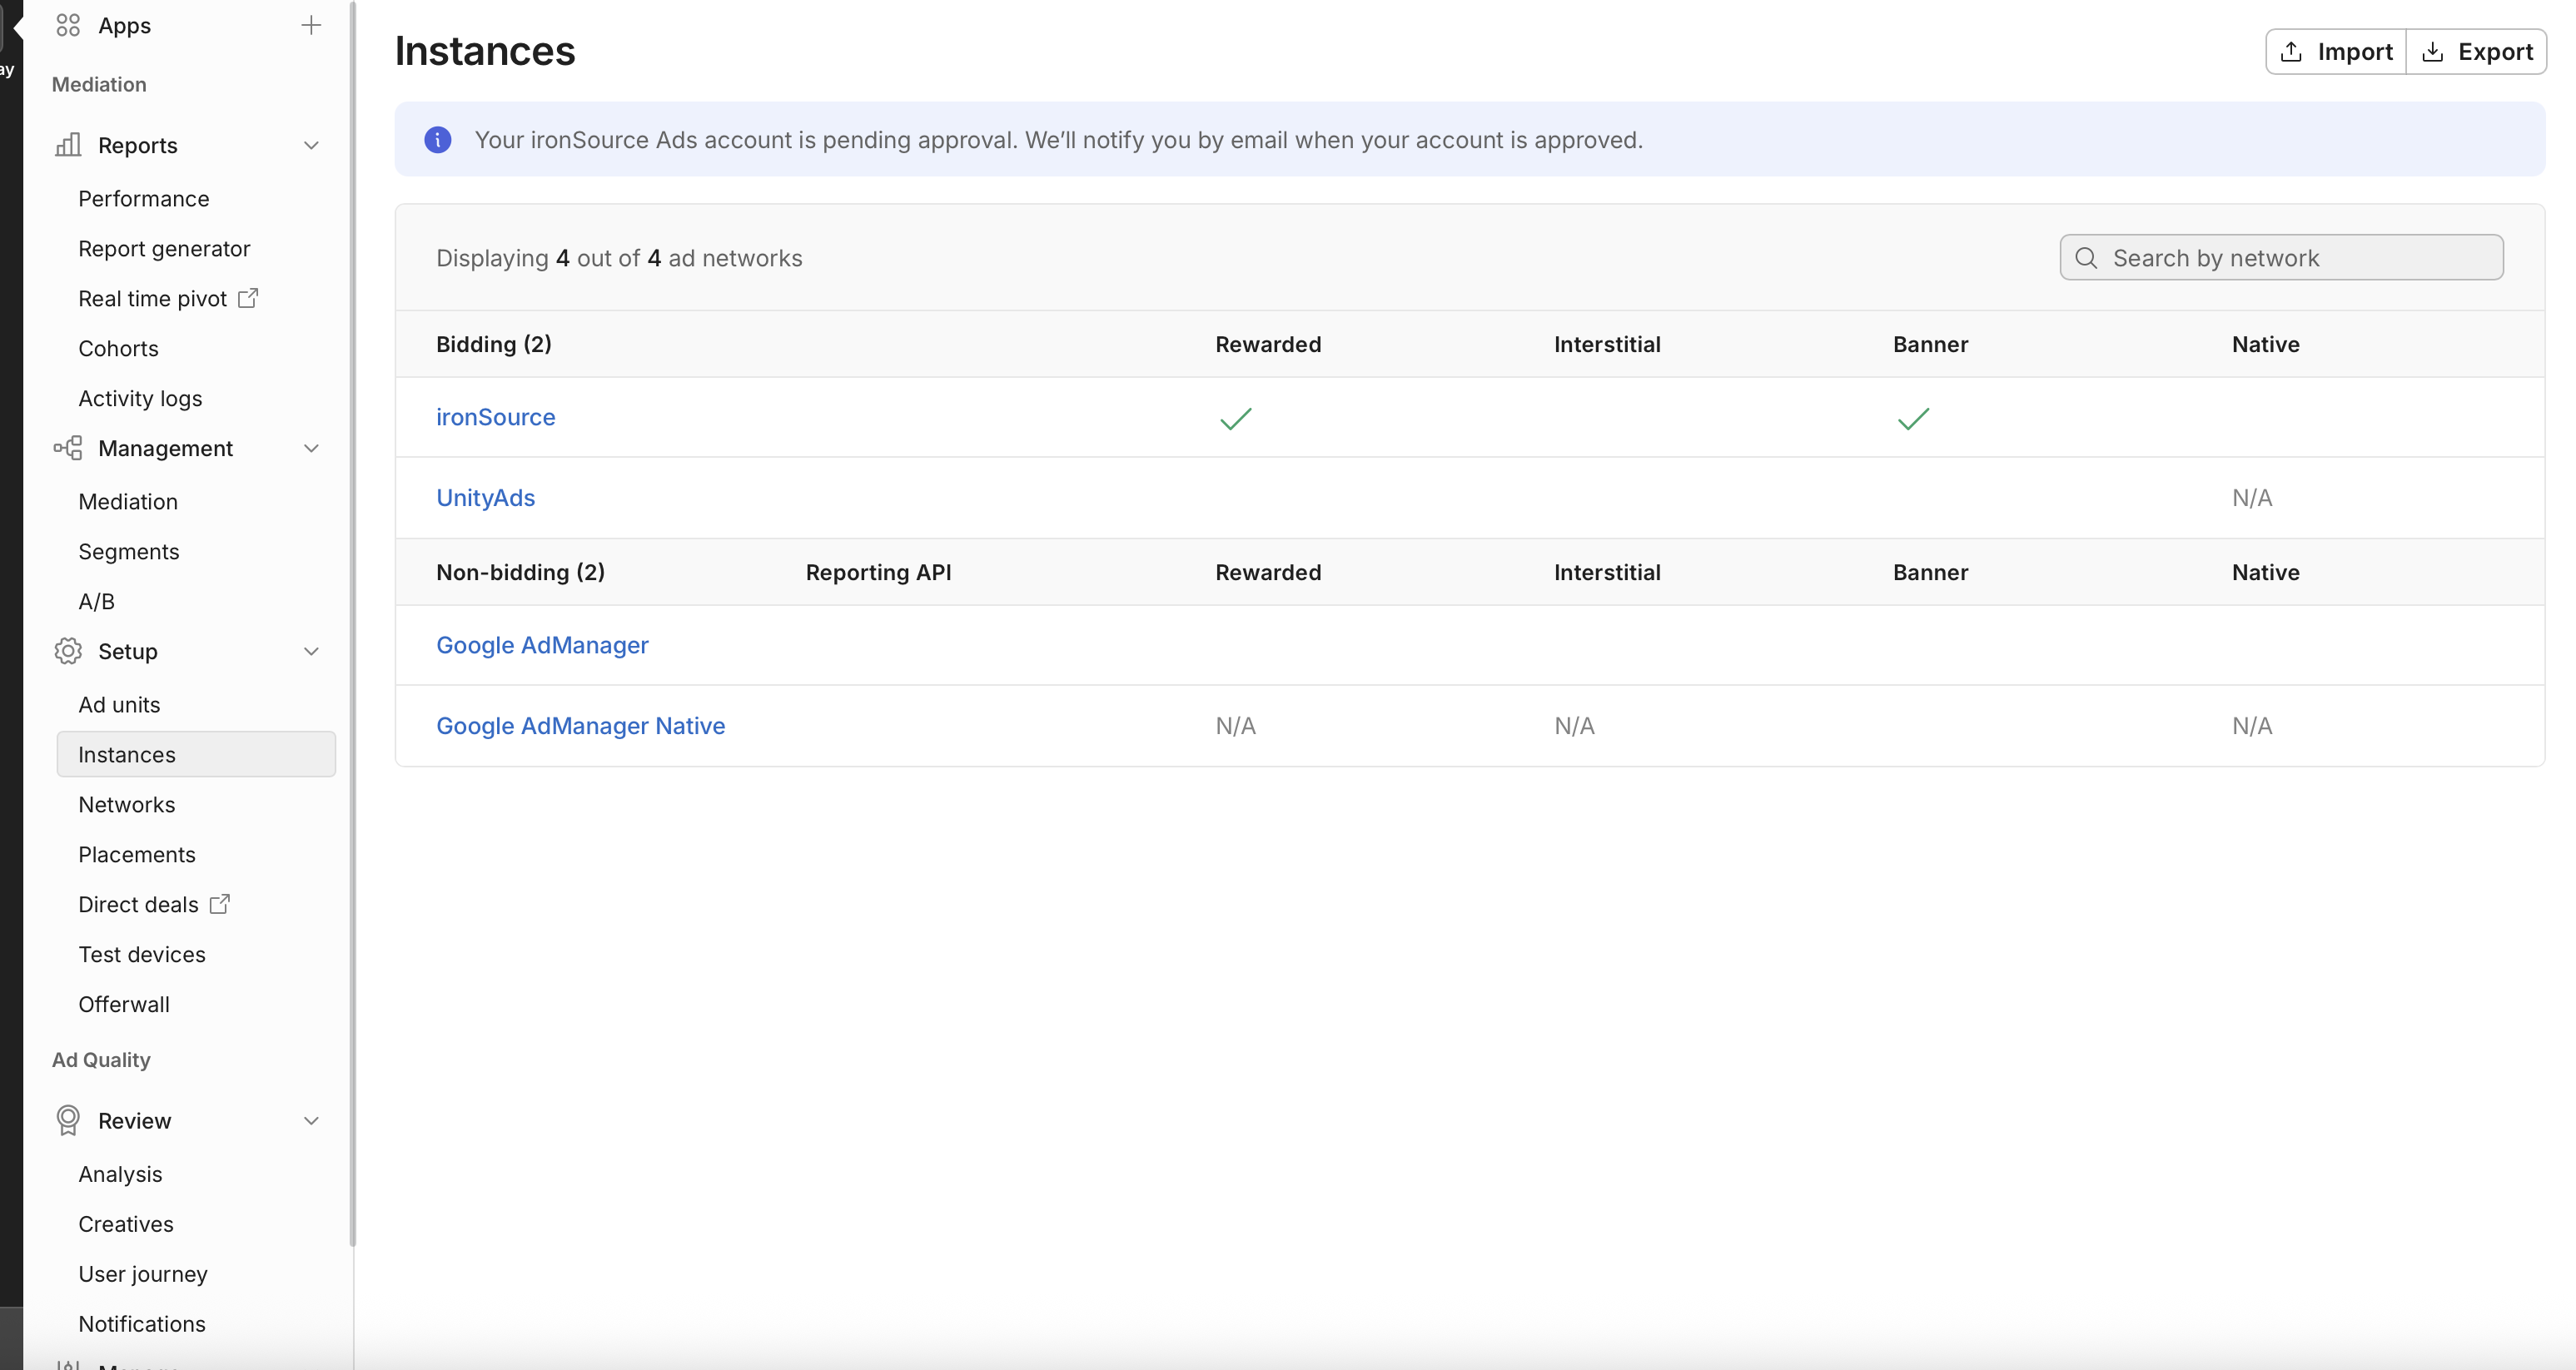Image resolution: width=2576 pixels, height=1370 pixels.
Task: Collapse the Review section chevron
Action: point(311,1120)
